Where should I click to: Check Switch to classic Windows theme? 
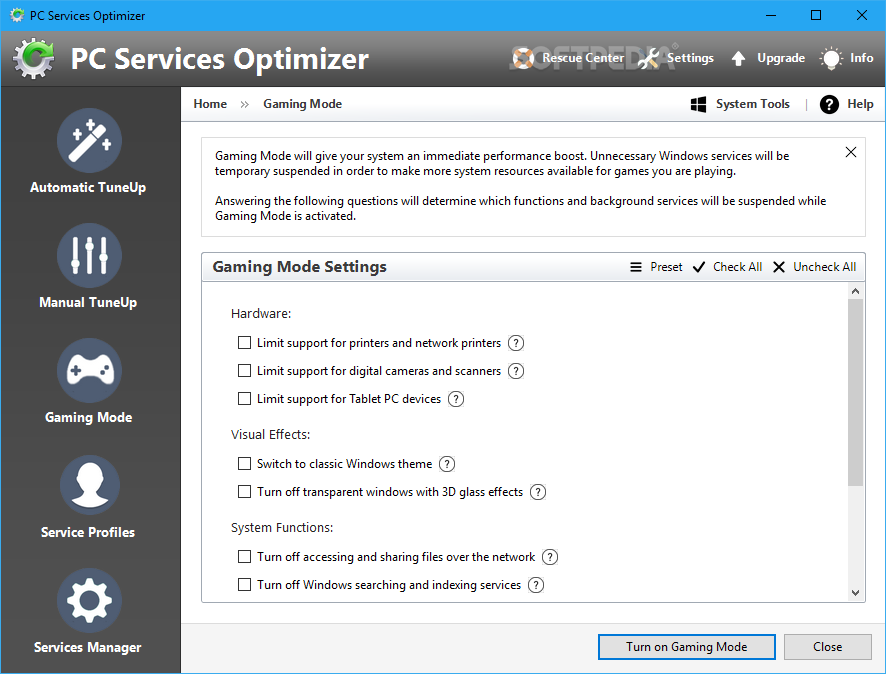click(244, 464)
